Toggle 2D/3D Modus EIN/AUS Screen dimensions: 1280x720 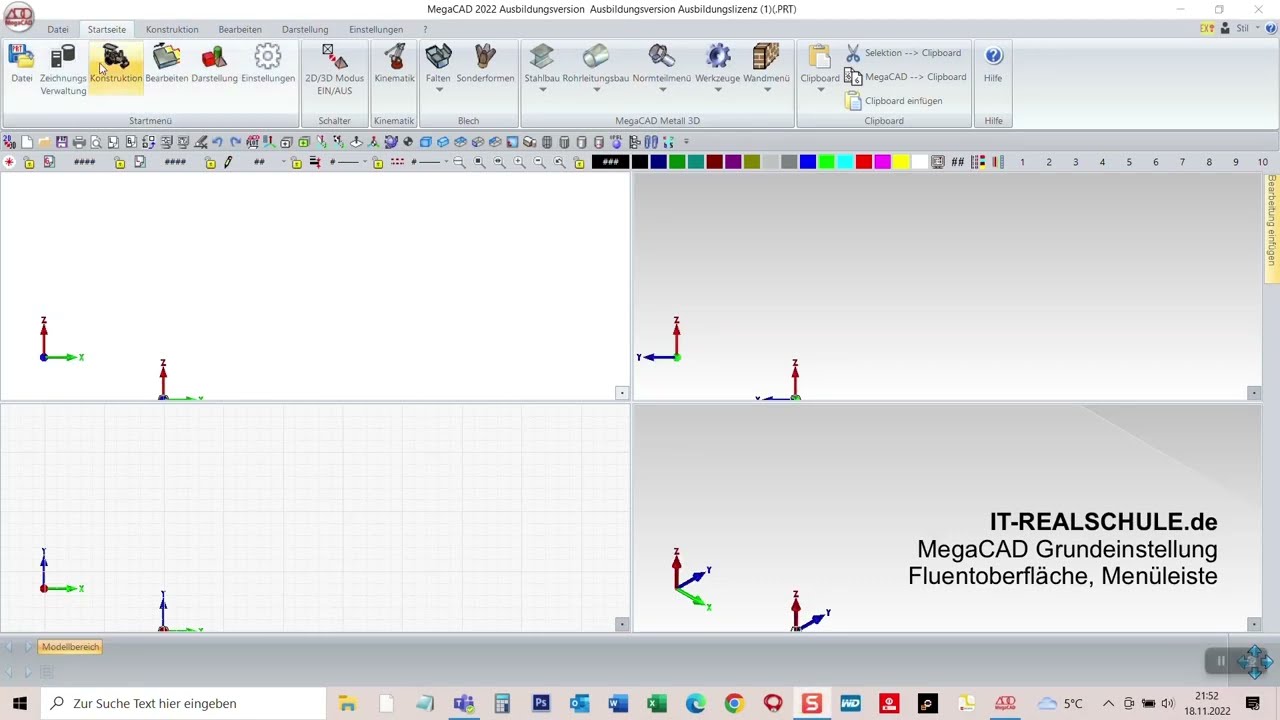(x=334, y=70)
